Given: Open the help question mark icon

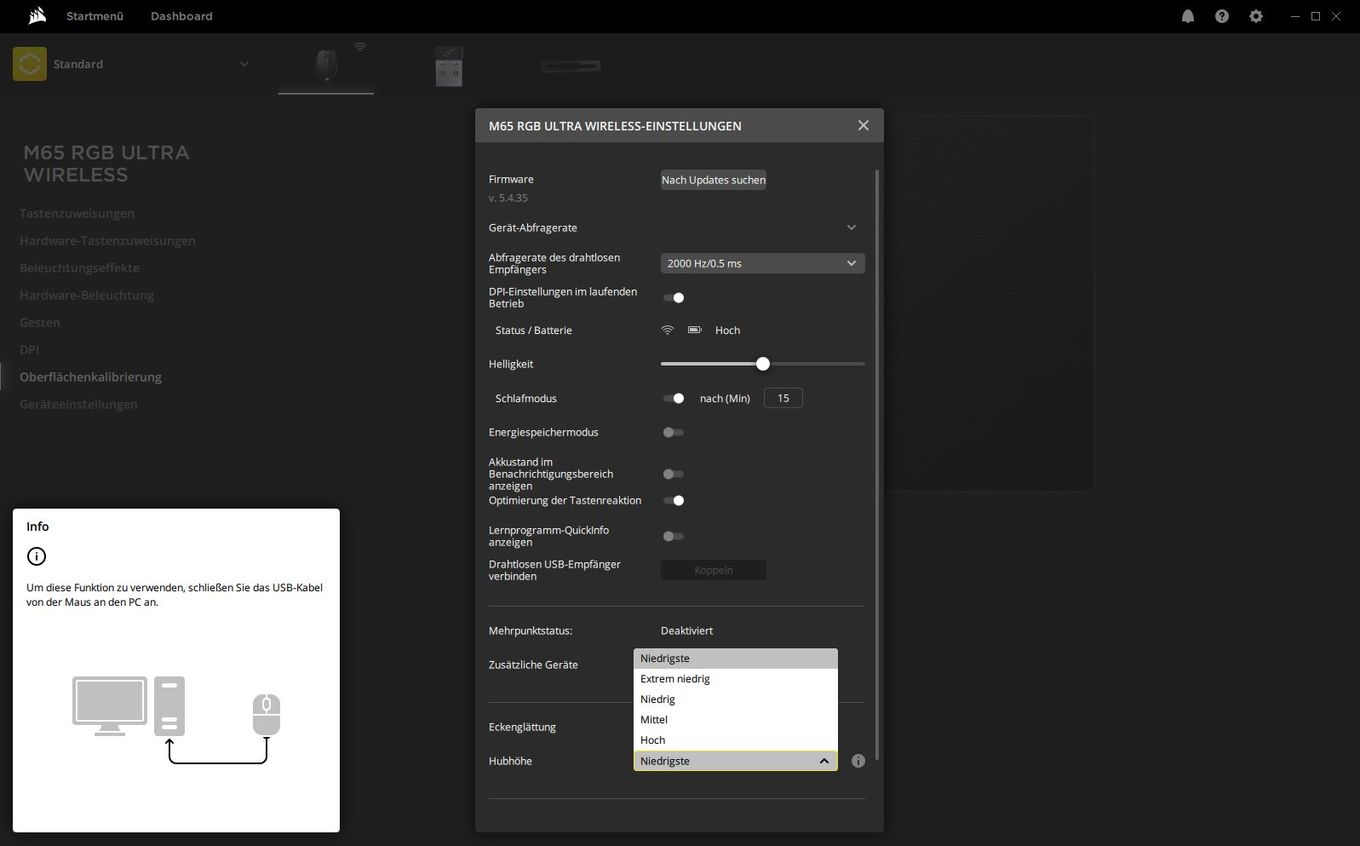Looking at the screenshot, I should [1222, 16].
